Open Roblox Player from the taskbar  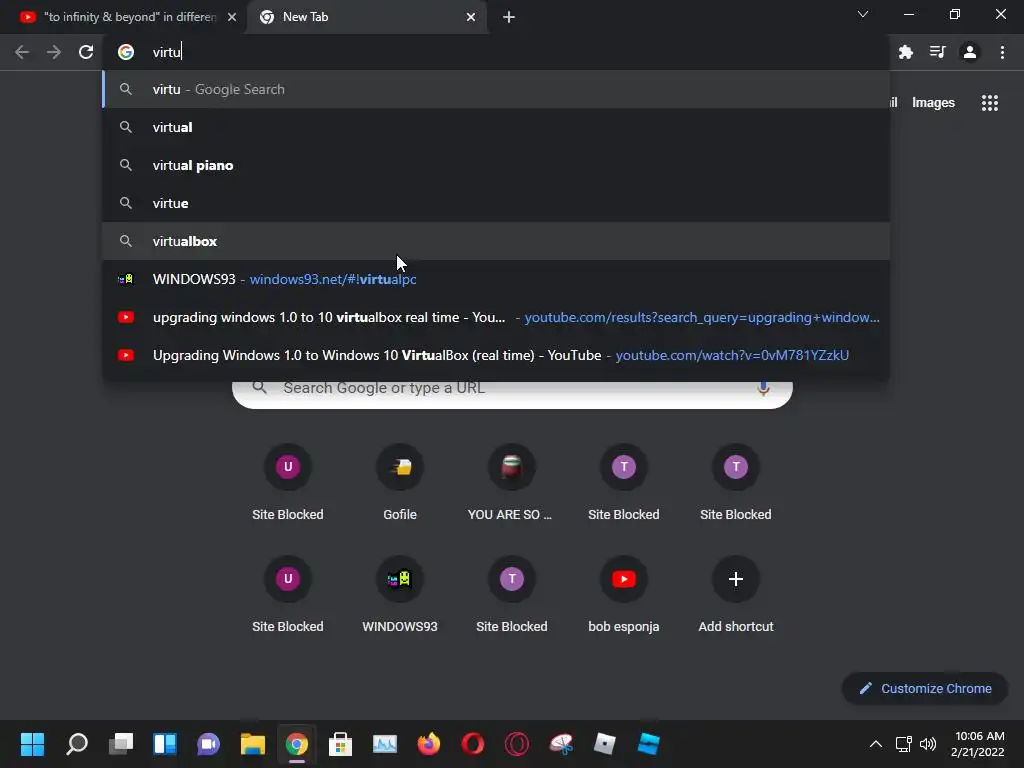coord(605,744)
